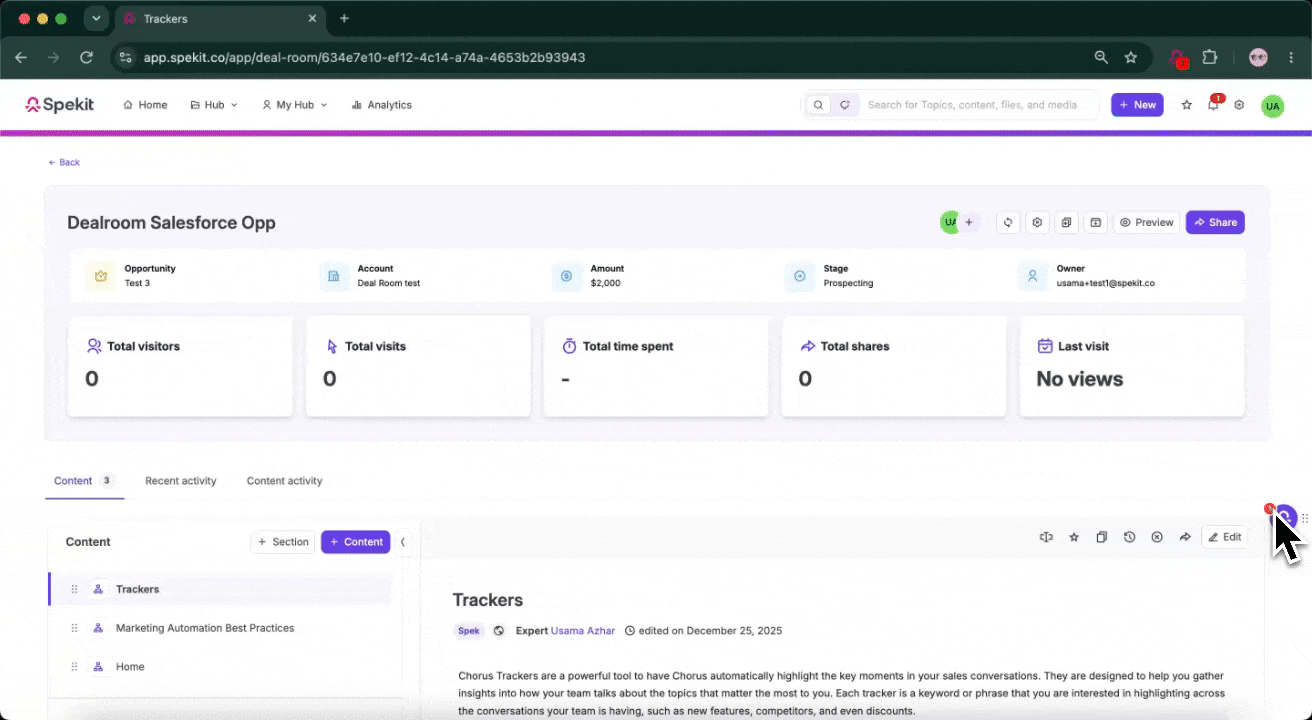Open the UA user avatar menu
This screenshot has height=720, width=1312.
[1272, 106]
